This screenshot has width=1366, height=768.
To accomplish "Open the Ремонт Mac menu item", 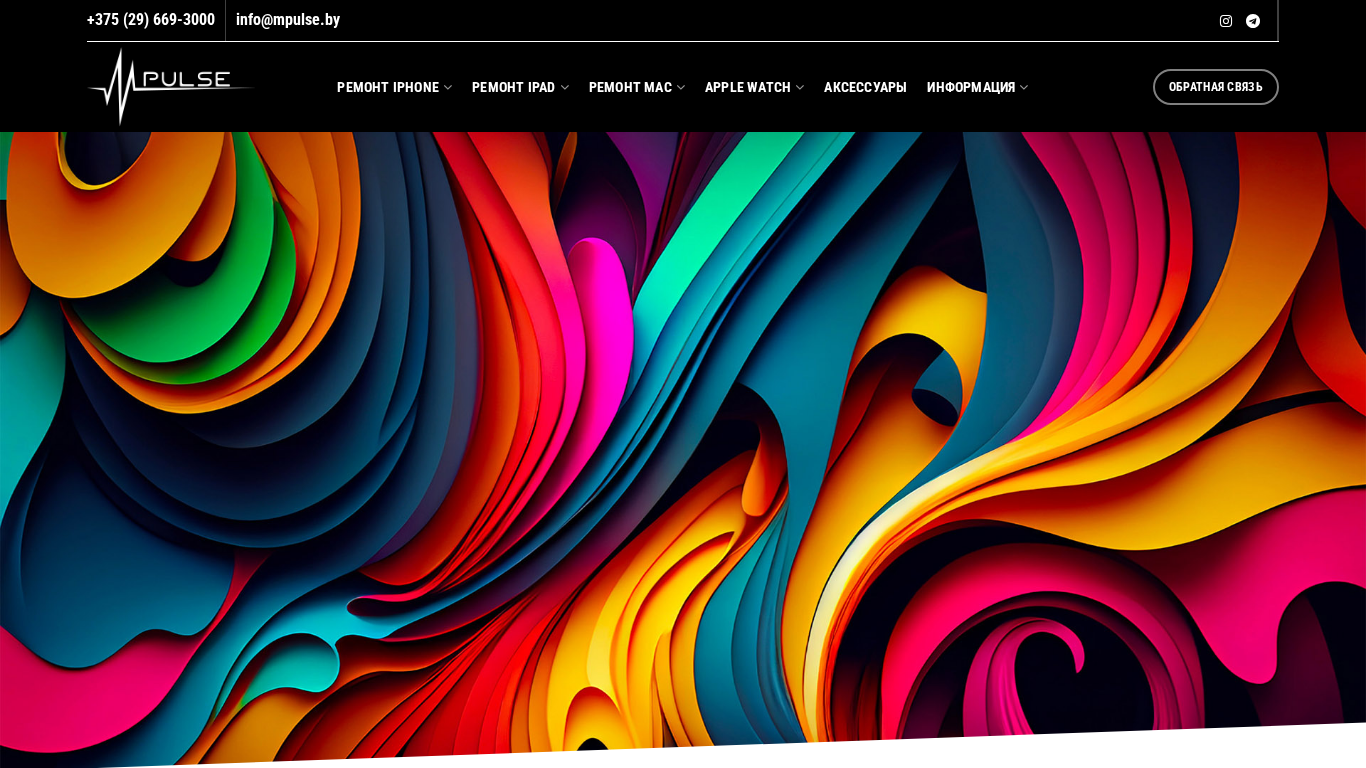I will 630,88.
